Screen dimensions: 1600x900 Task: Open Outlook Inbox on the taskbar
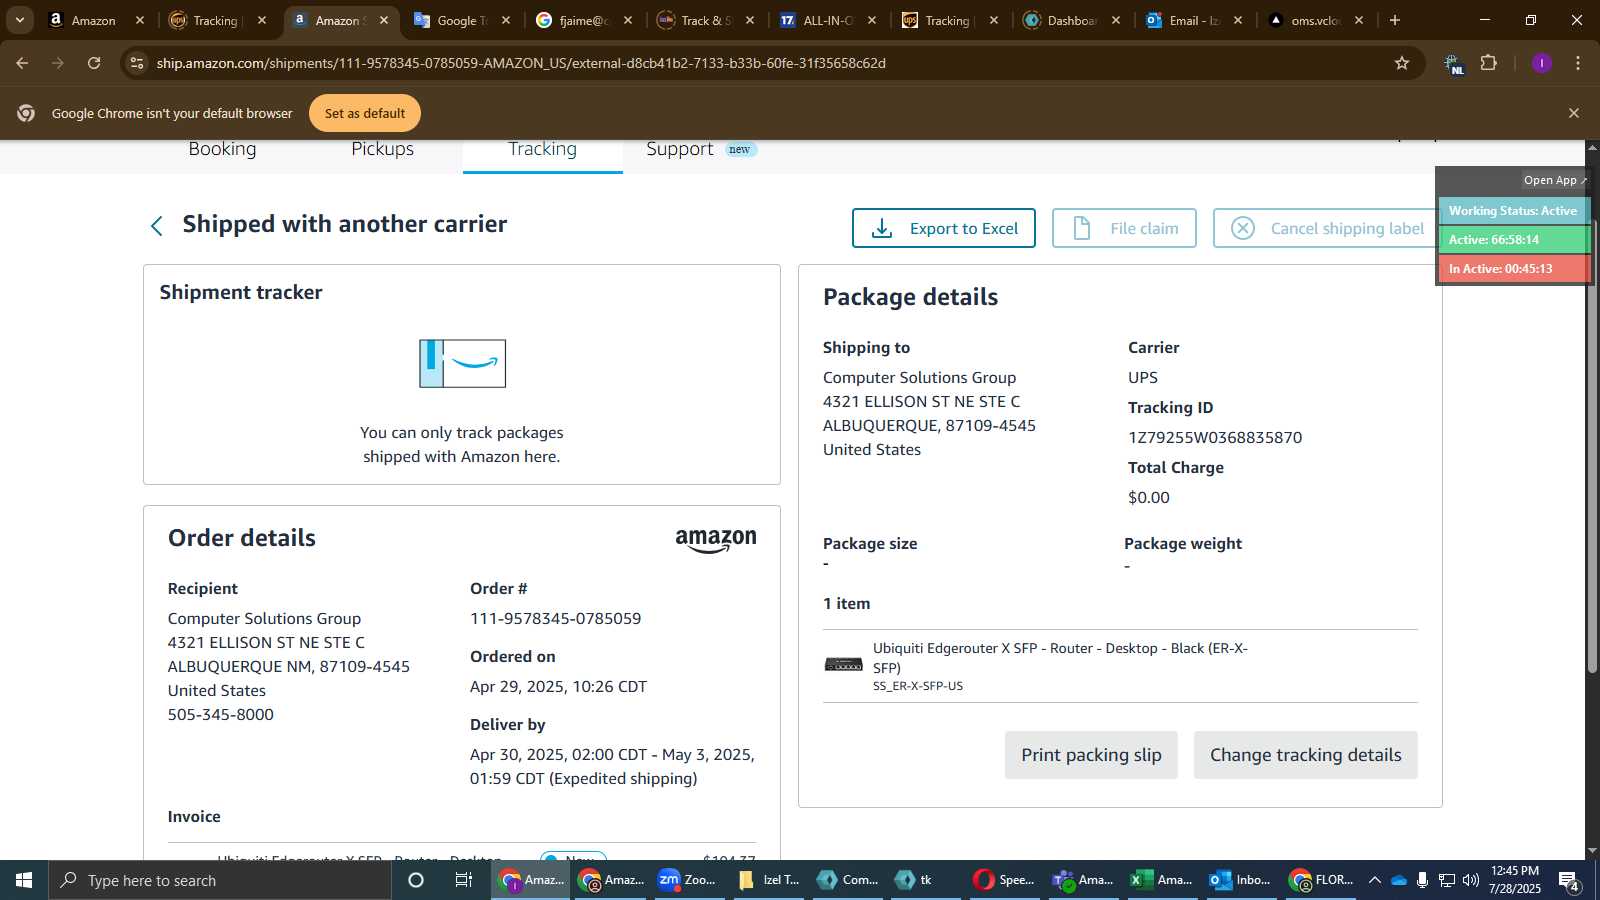point(1241,880)
